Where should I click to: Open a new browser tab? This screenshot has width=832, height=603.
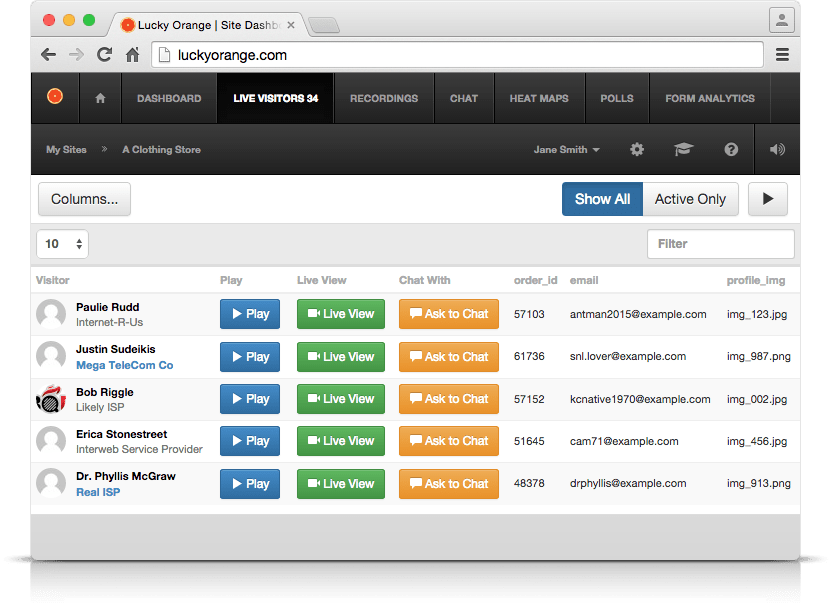tap(324, 25)
